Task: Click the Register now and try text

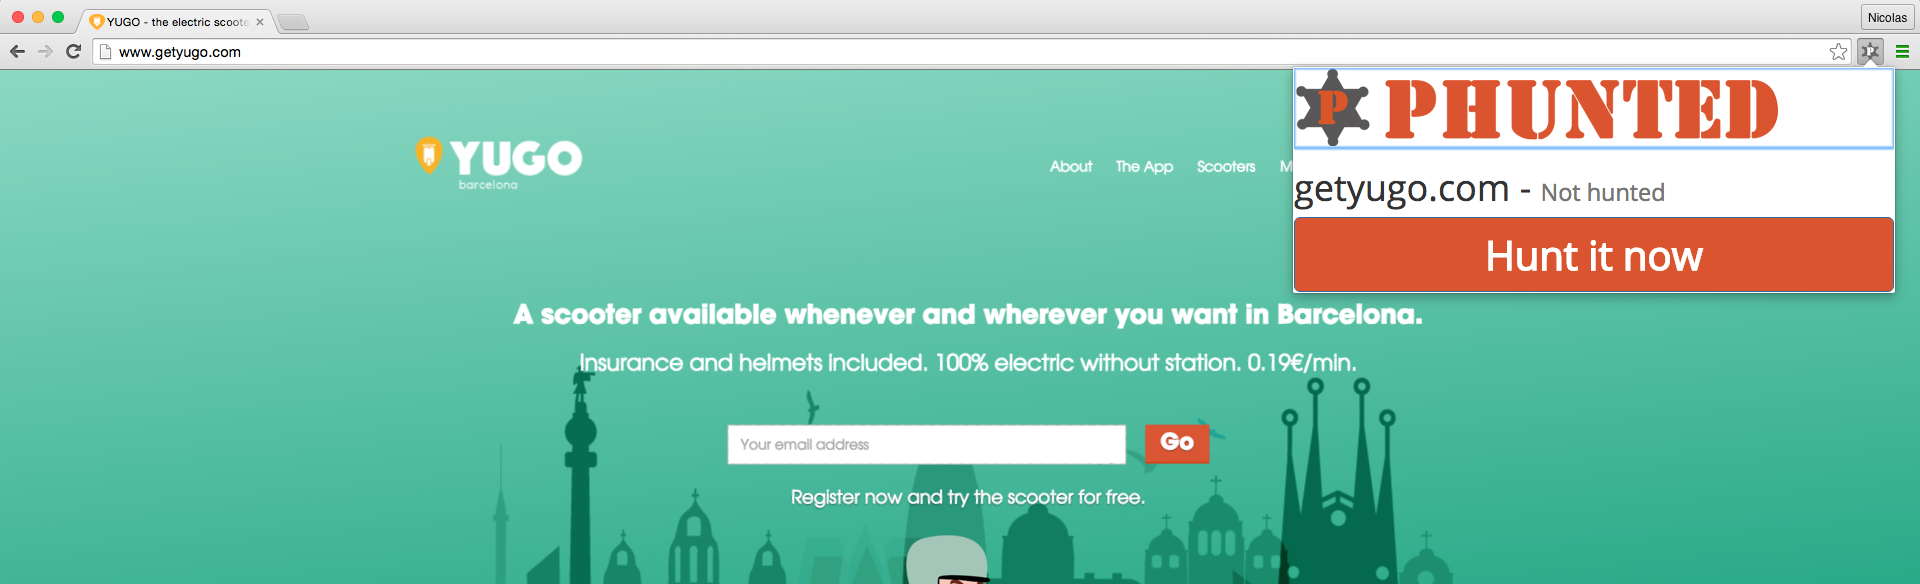Action: [x=968, y=497]
